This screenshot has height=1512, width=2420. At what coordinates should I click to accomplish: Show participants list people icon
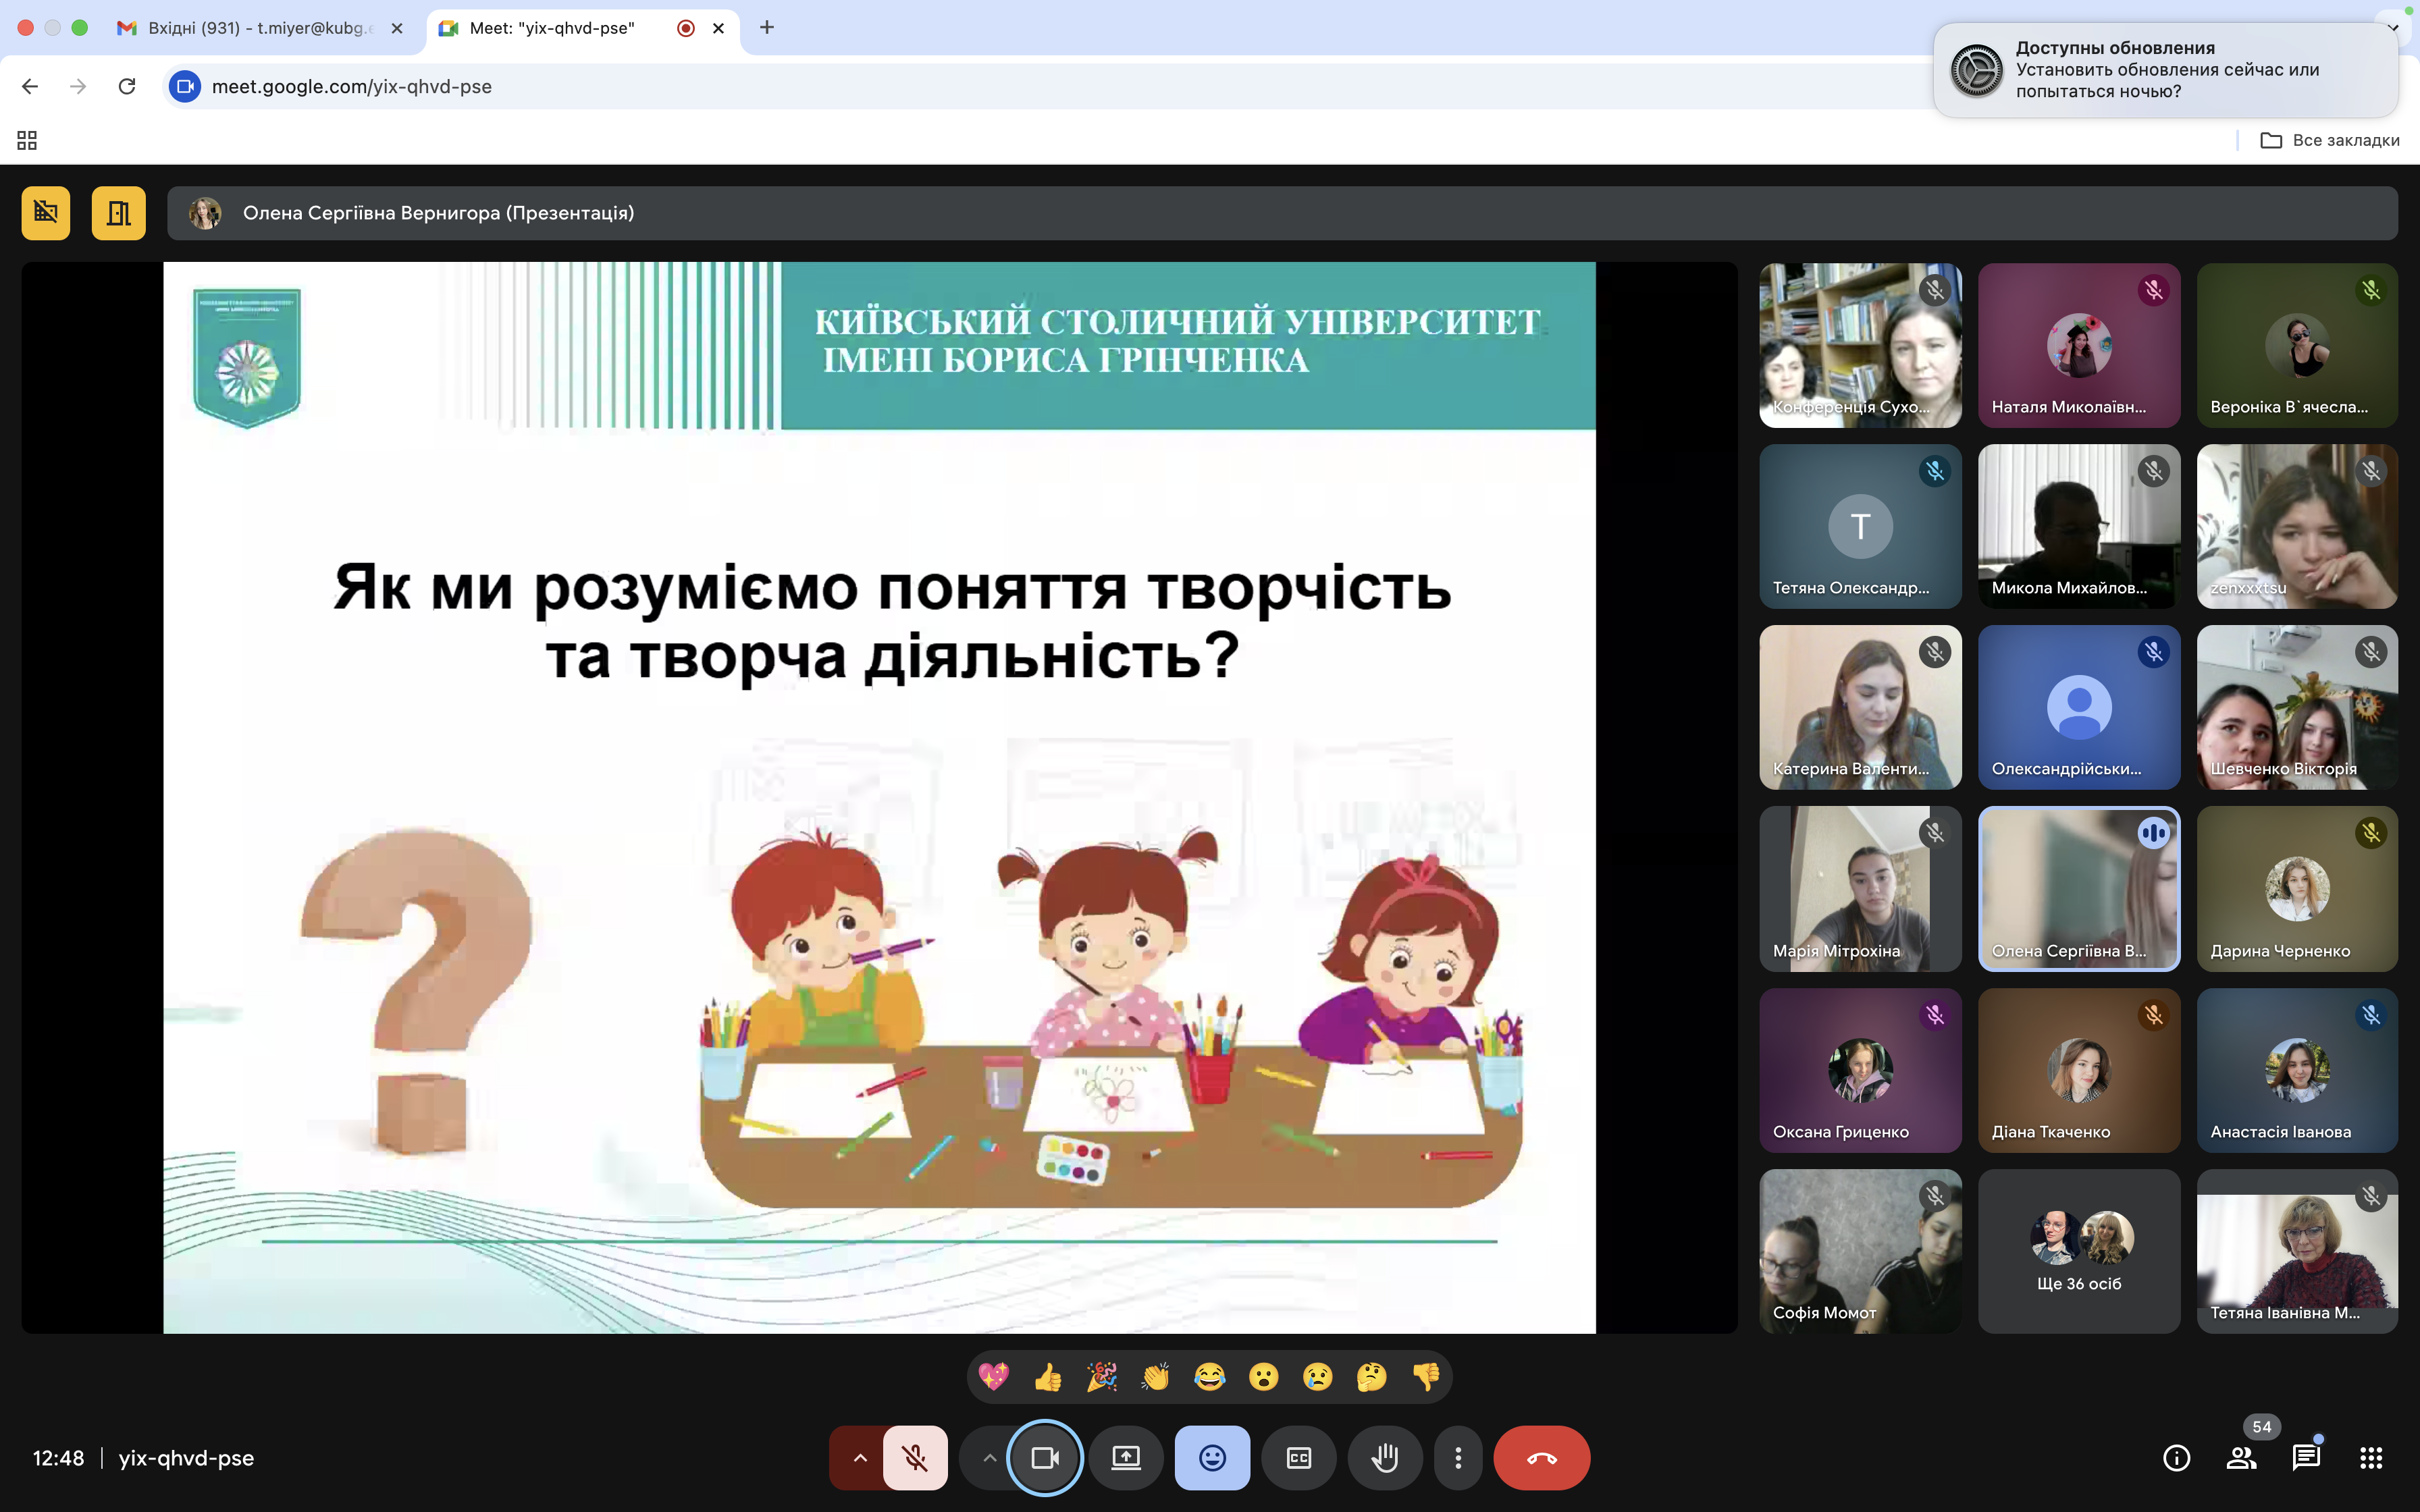point(2241,1458)
